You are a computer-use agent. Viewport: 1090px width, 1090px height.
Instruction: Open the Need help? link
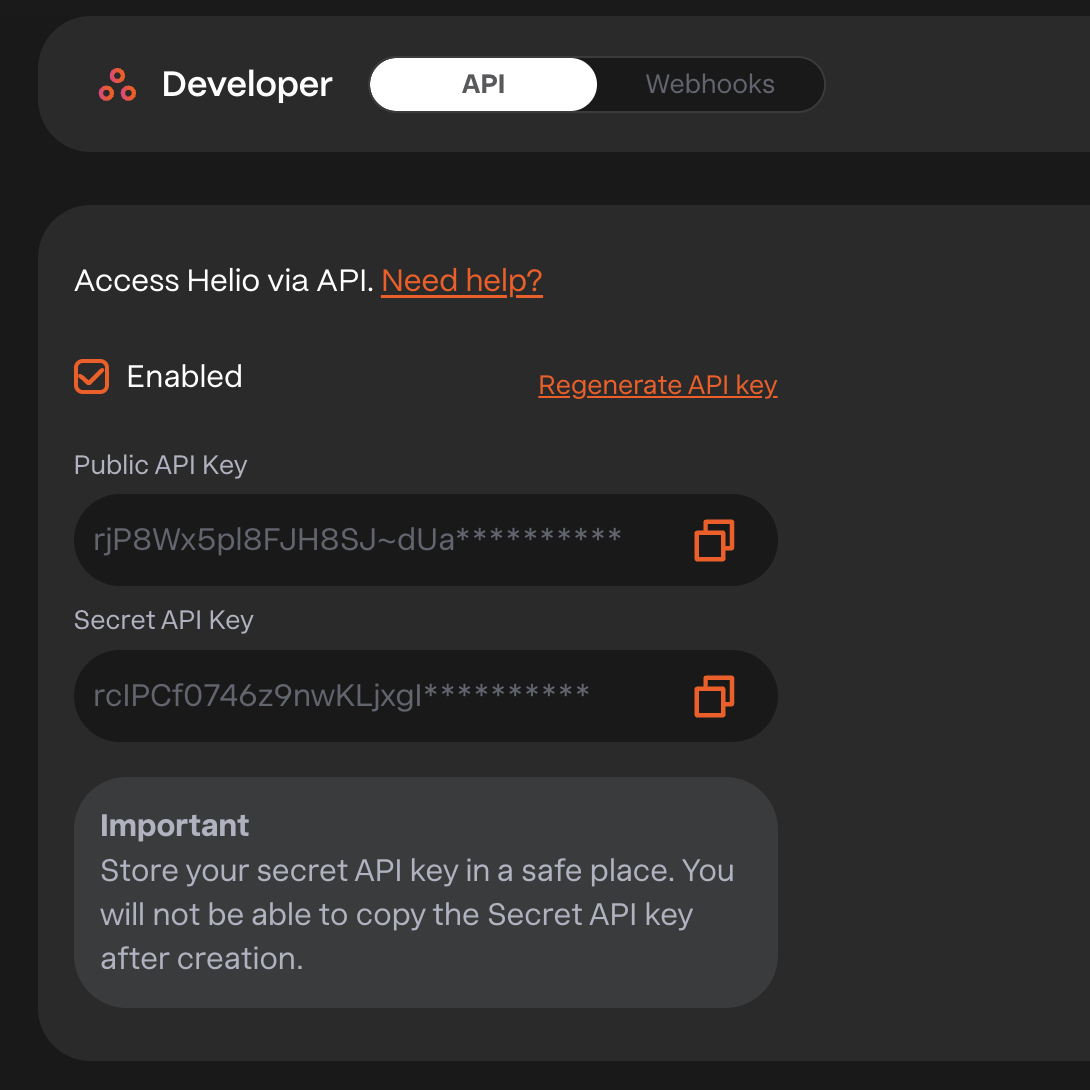[462, 281]
